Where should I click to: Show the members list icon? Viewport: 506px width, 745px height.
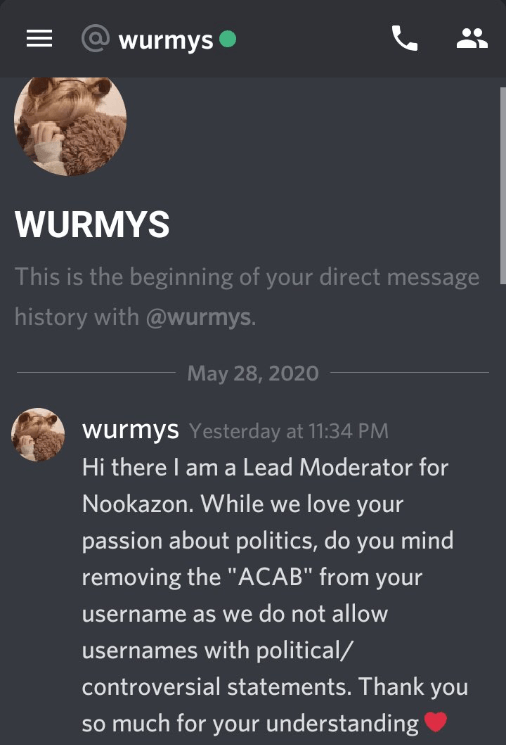[472, 38]
